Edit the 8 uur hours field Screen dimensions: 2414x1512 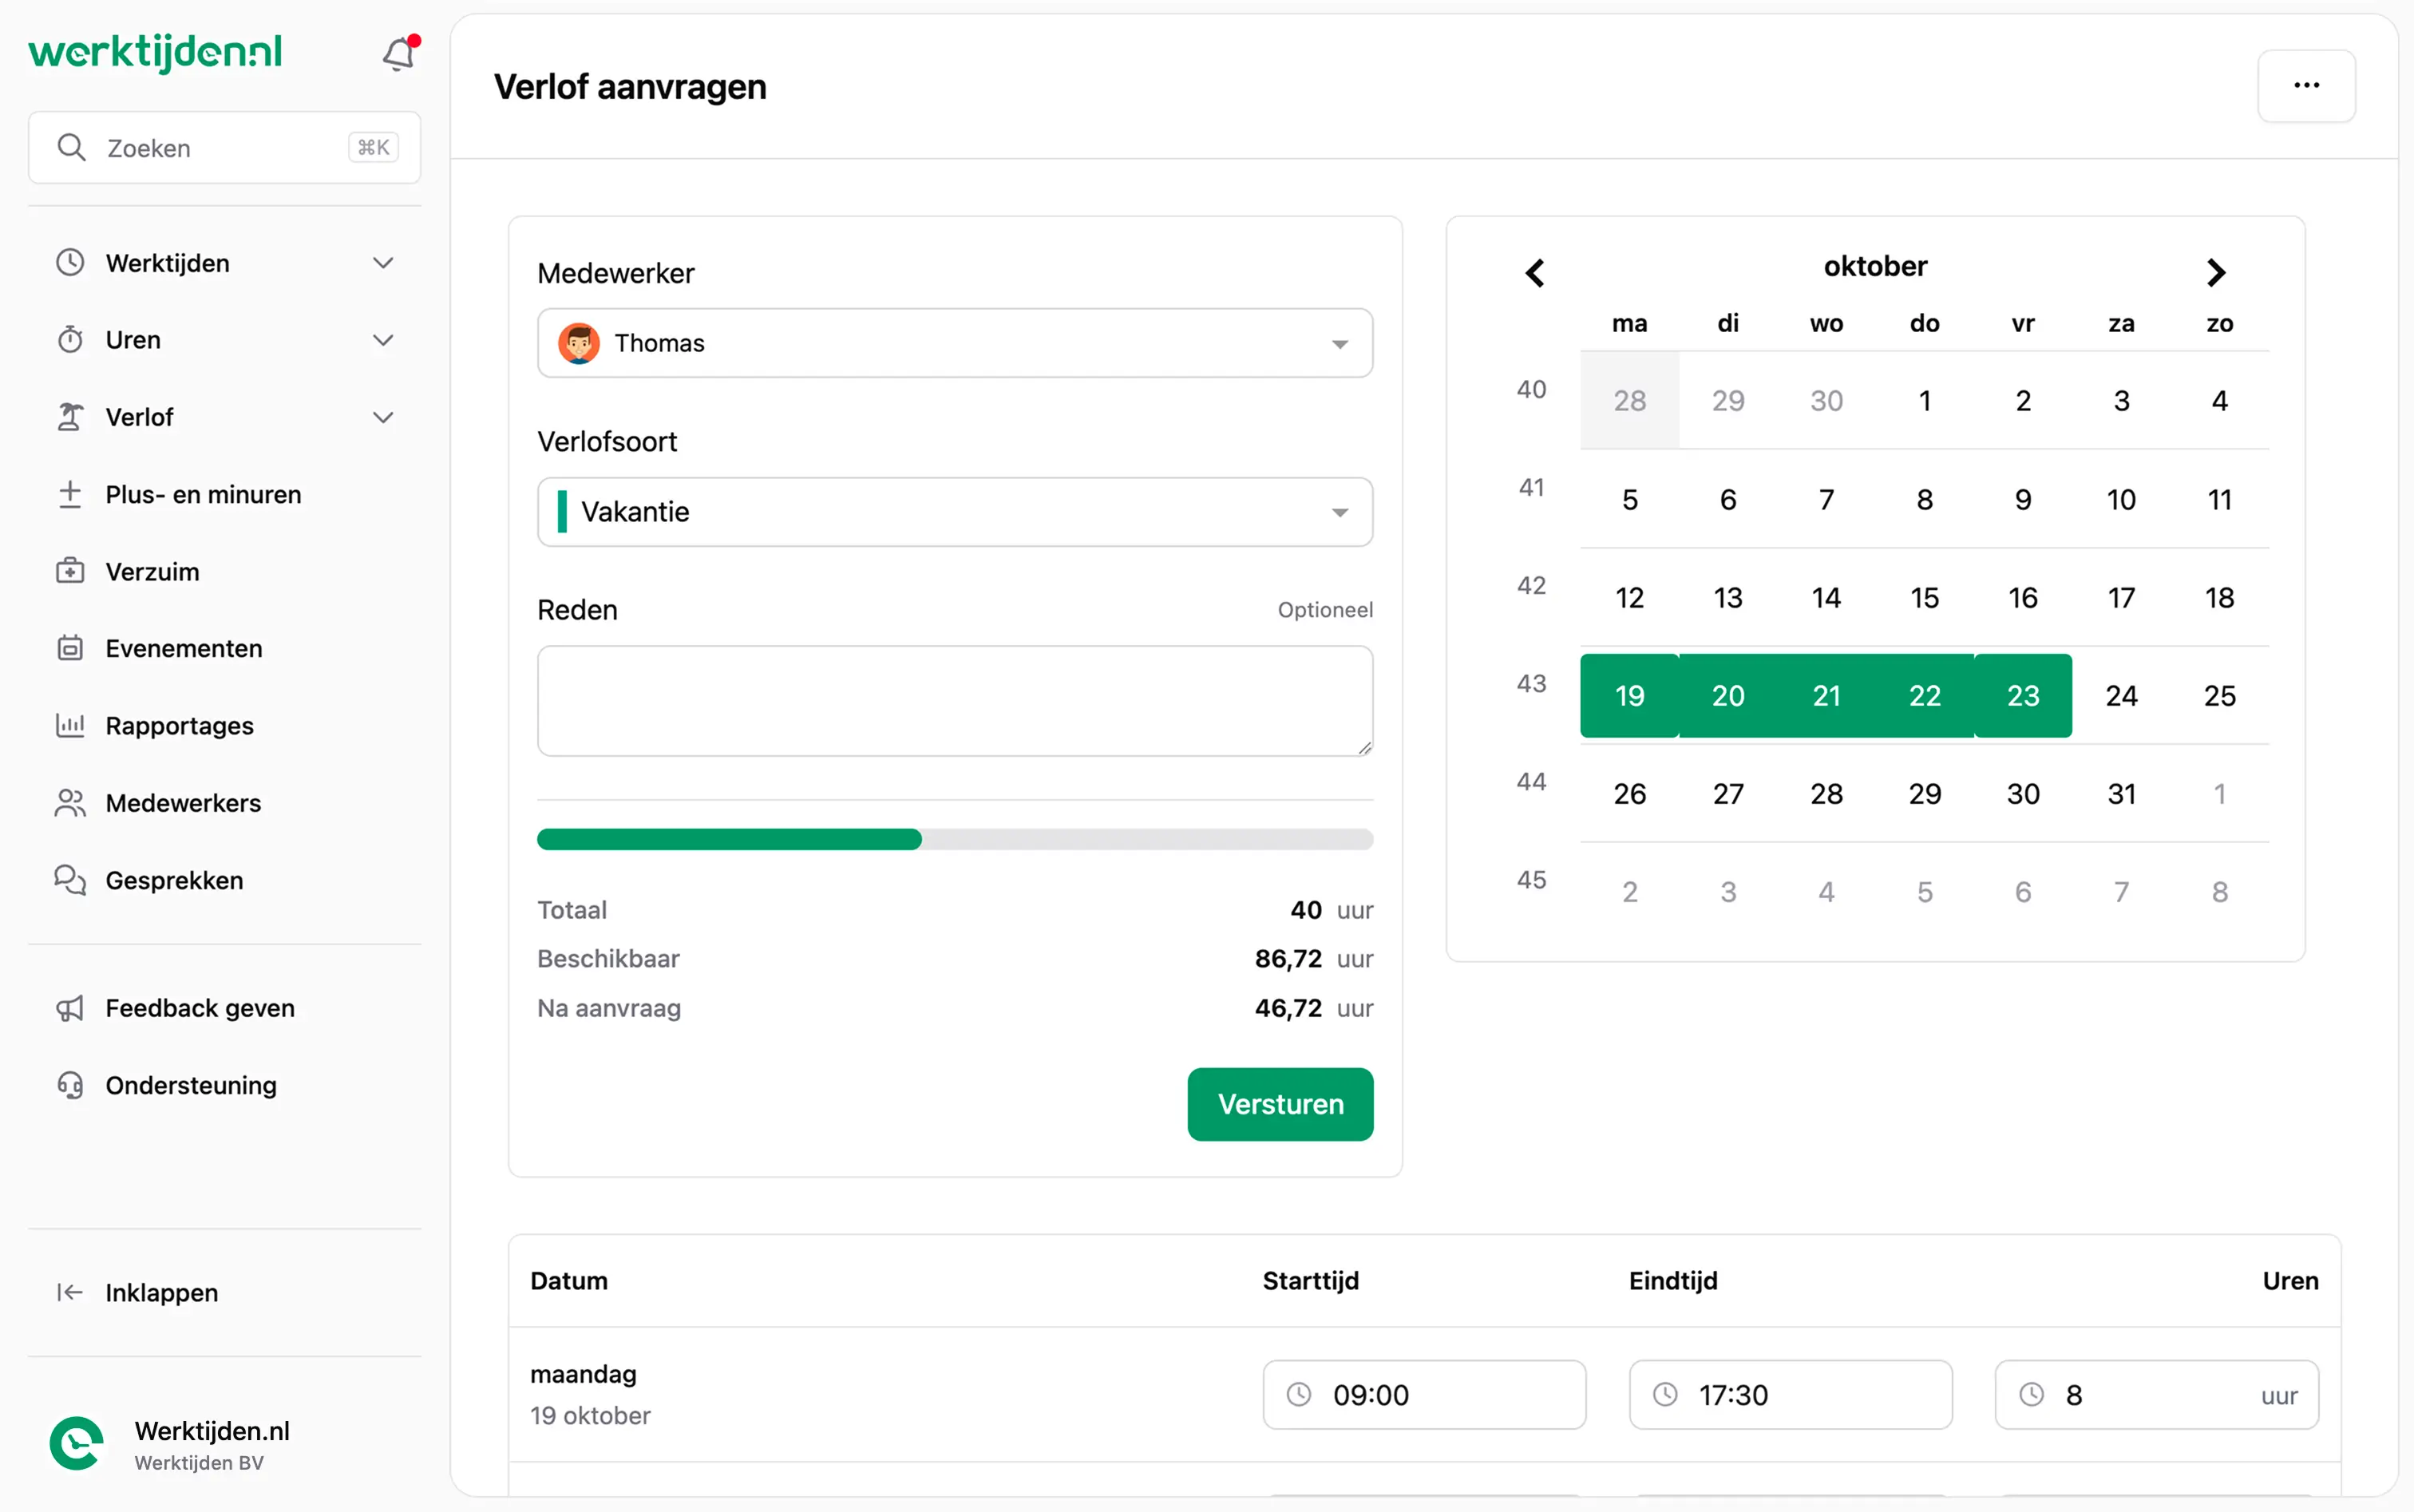point(2156,1394)
